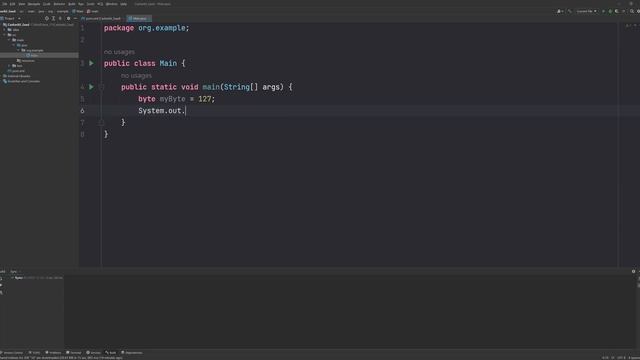Select the Main class in project tree
This screenshot has width=640, height=360.
tap(33, 55)
